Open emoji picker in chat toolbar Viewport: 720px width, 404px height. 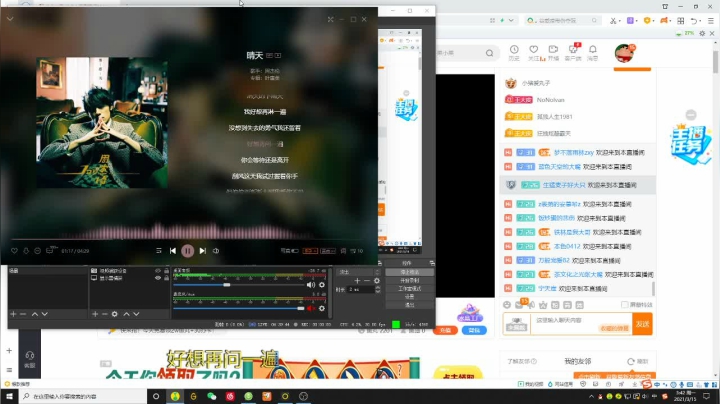pyautogui.click(x=507, y=305)
